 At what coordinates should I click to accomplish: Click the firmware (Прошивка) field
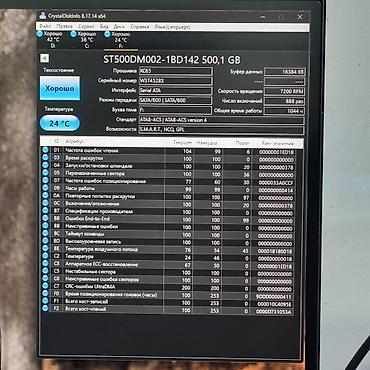(x=175, y=71)
